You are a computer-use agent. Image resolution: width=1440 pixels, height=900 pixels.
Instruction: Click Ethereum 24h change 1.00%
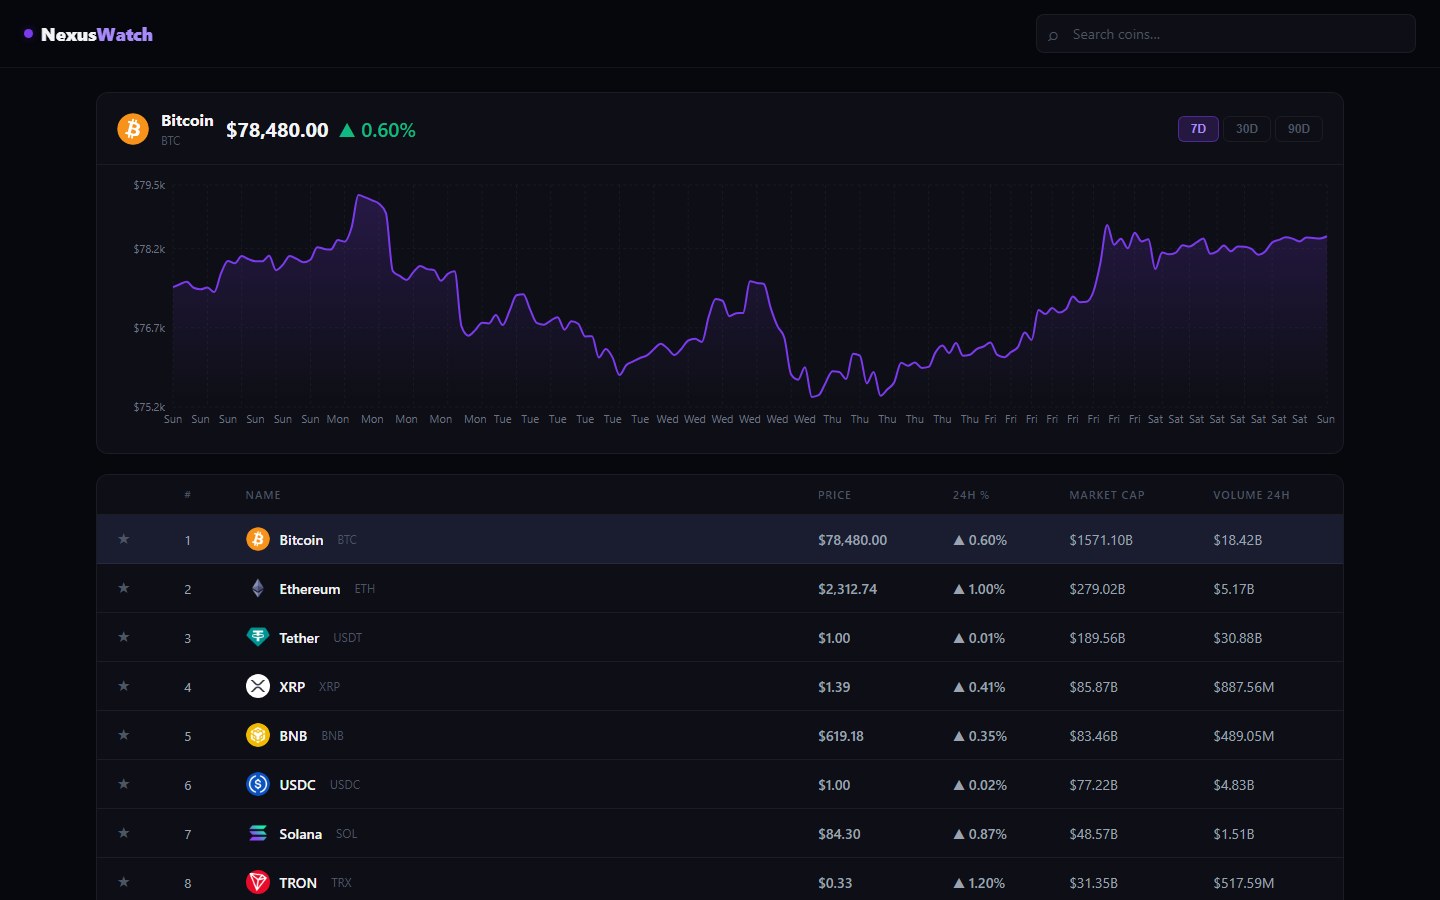[979, 589]
